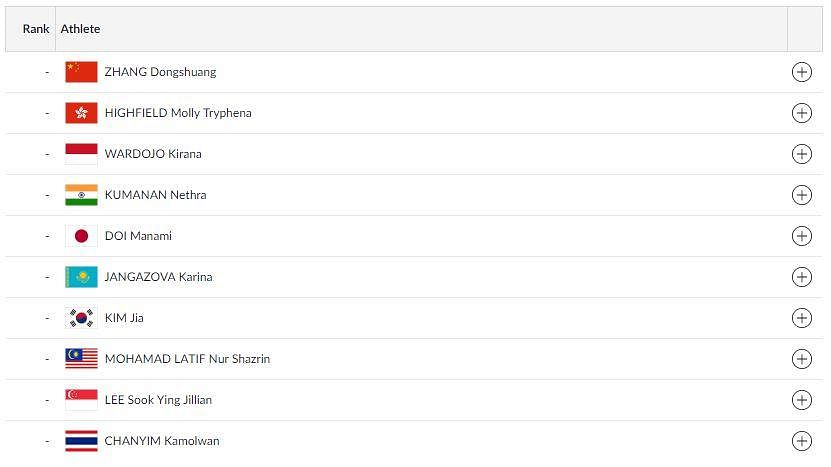Viewport: 831px width, 467px height.
Task: Sort by the Rank column header
Action: (36, 29)
